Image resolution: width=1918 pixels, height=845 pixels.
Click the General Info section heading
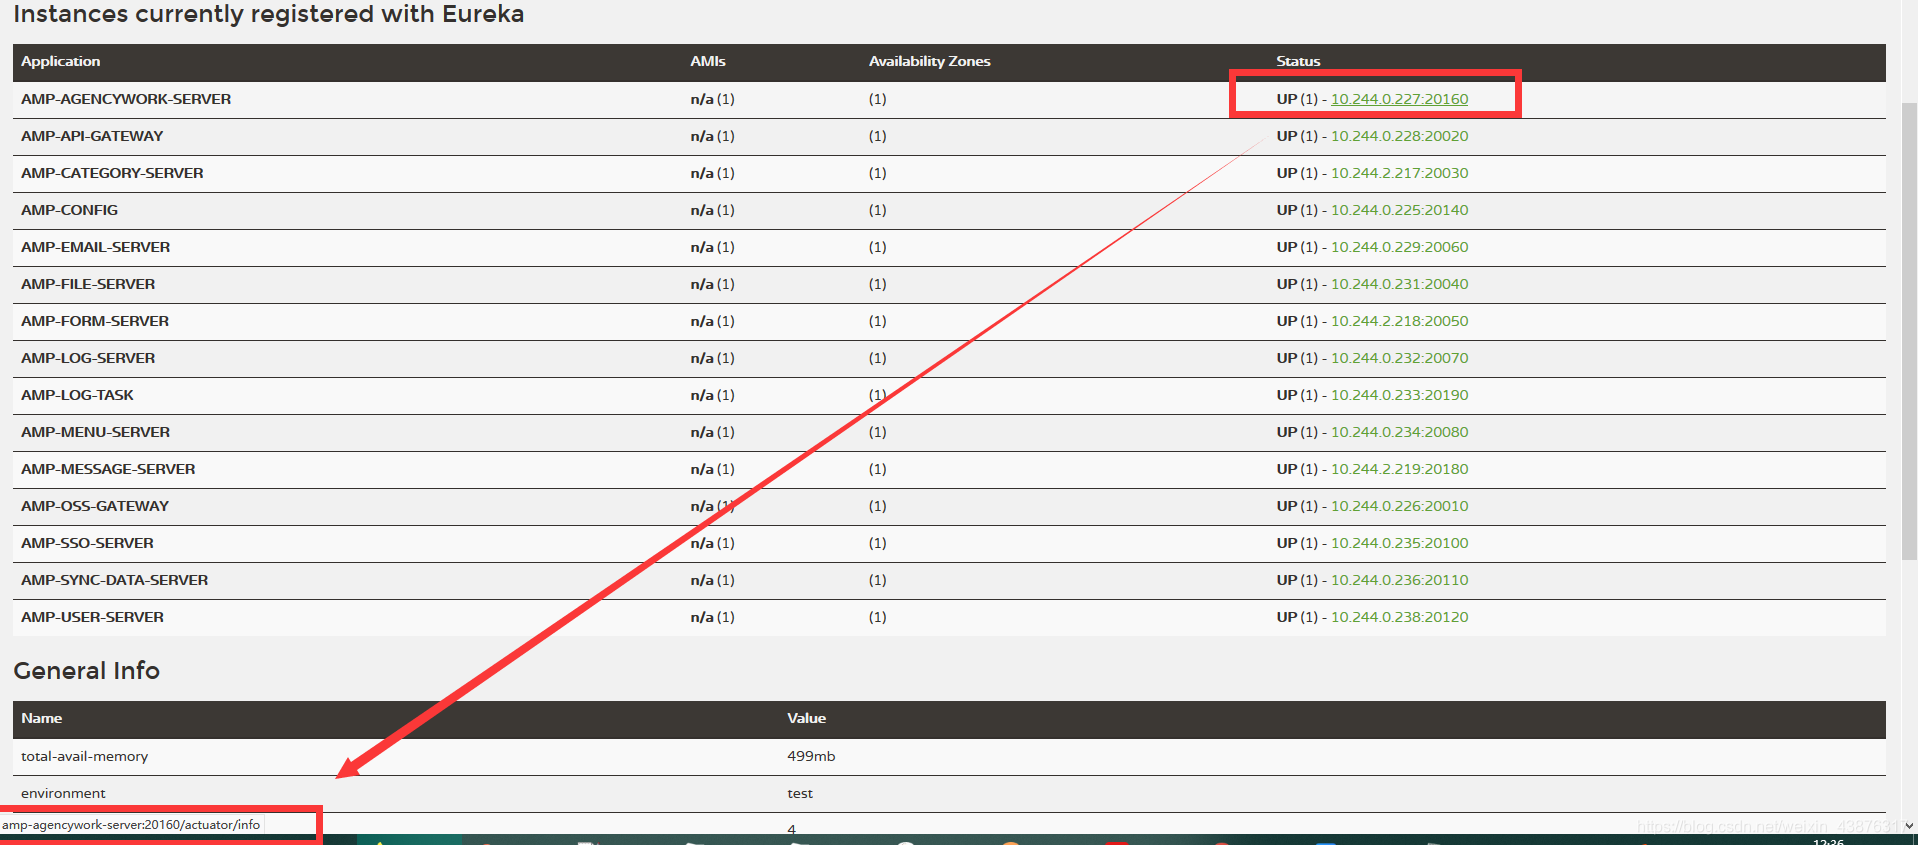pos(87,670)
